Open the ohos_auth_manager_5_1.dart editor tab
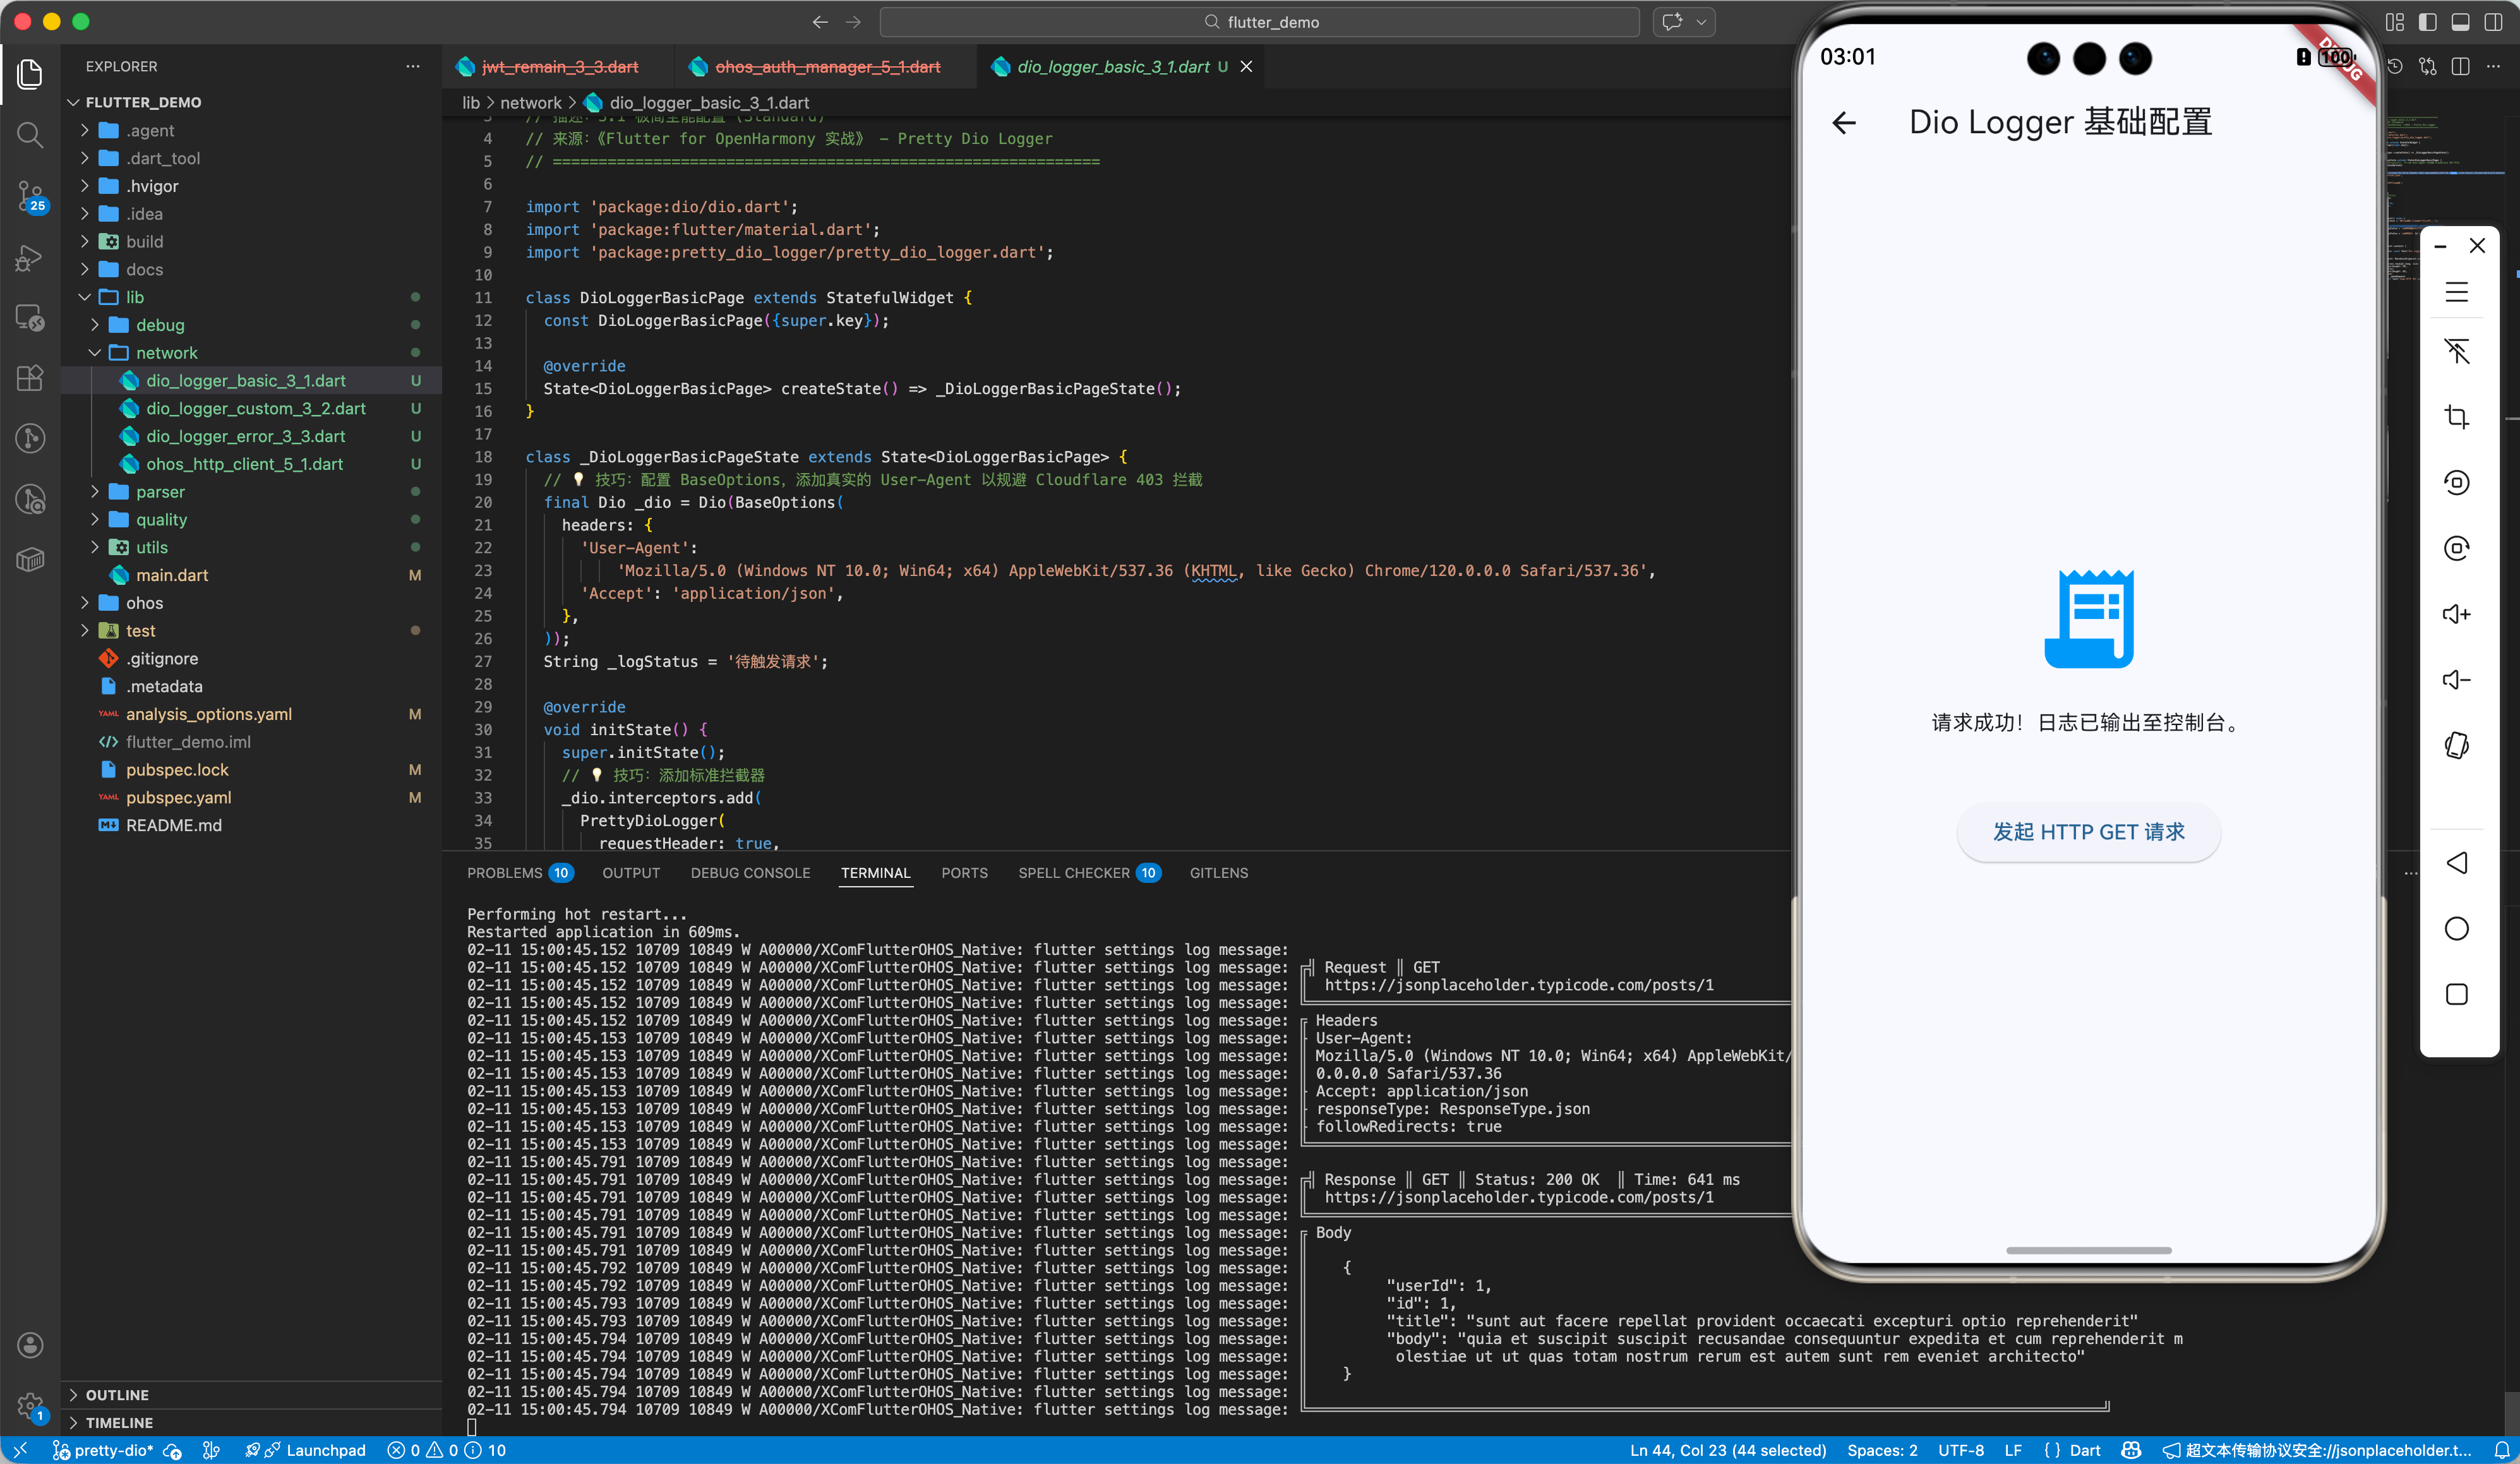 click(827, 67)
